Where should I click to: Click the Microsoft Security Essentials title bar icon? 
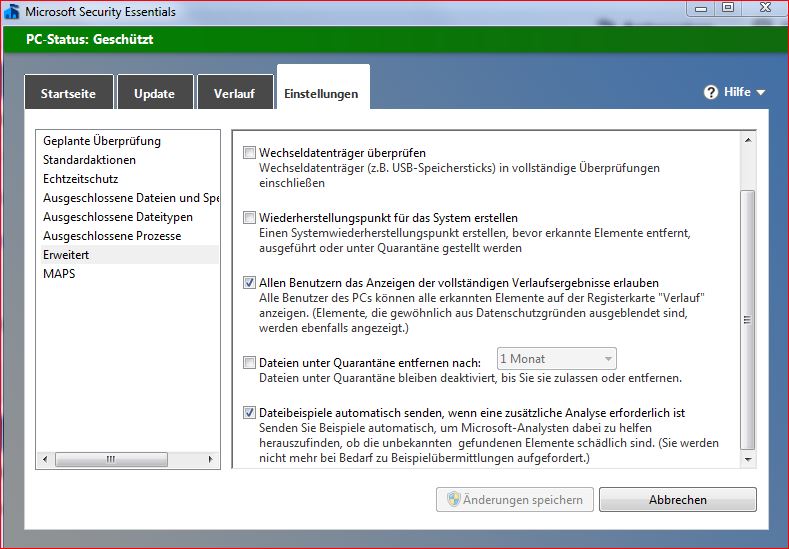11,12
